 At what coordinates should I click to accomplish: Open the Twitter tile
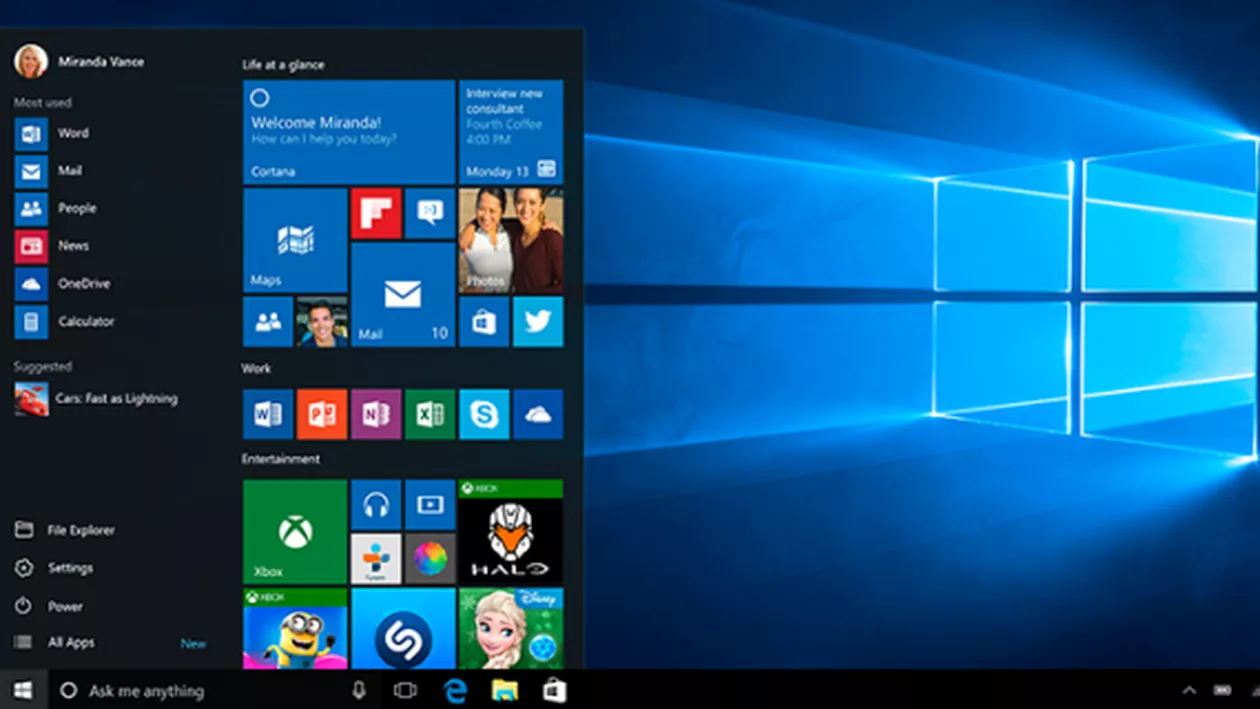pyautogui.click(x=538, y=321)
